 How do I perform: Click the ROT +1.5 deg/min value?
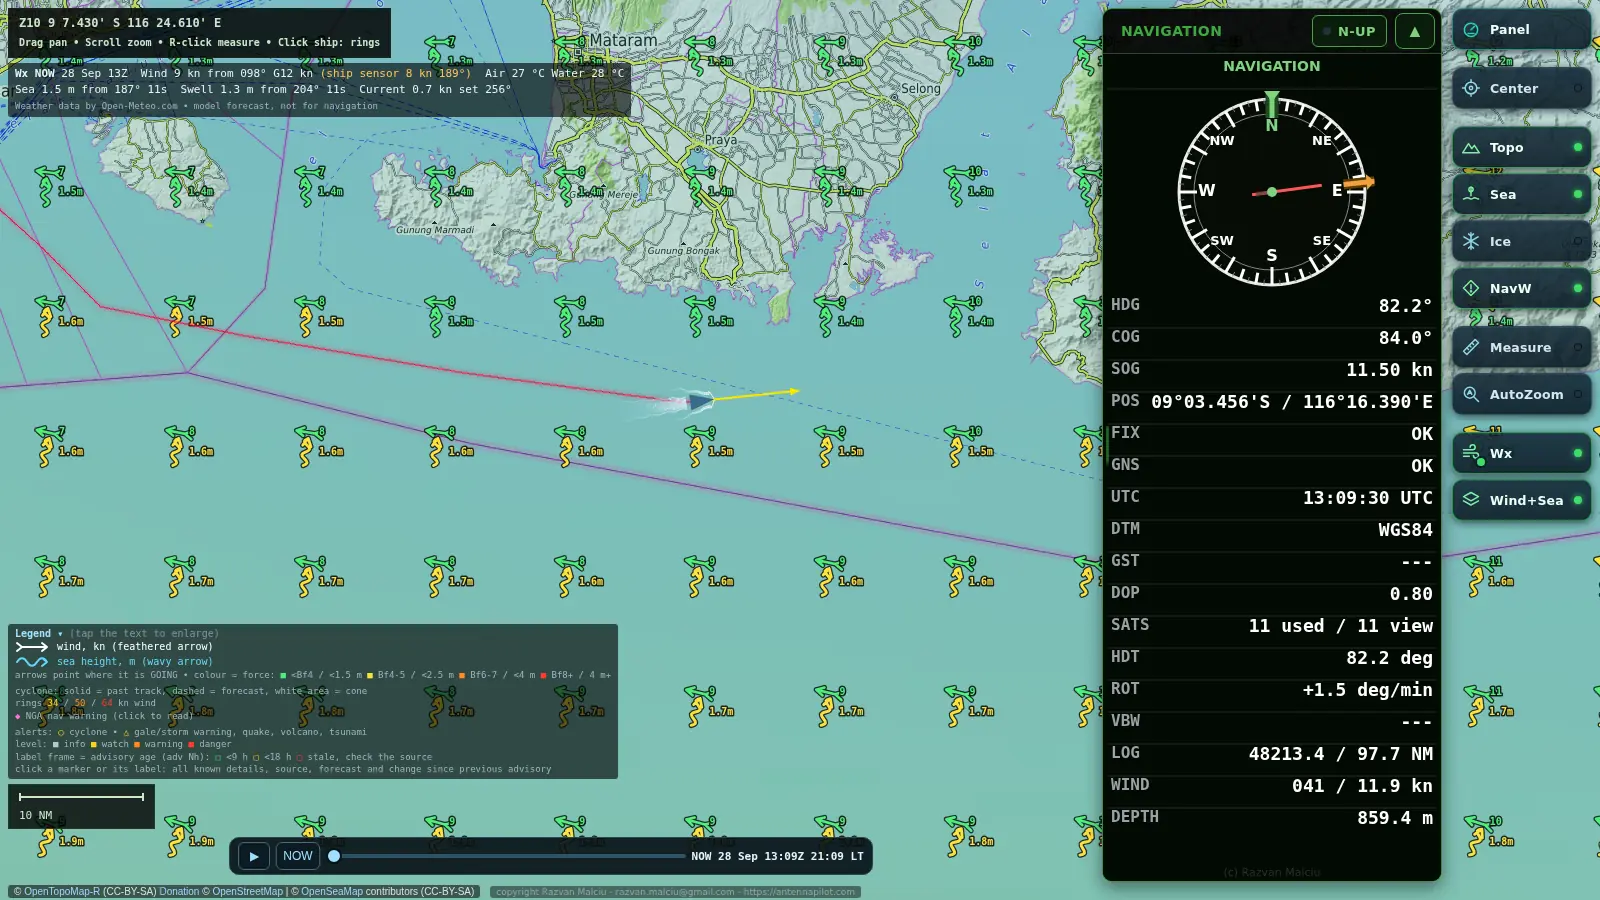1367,690
